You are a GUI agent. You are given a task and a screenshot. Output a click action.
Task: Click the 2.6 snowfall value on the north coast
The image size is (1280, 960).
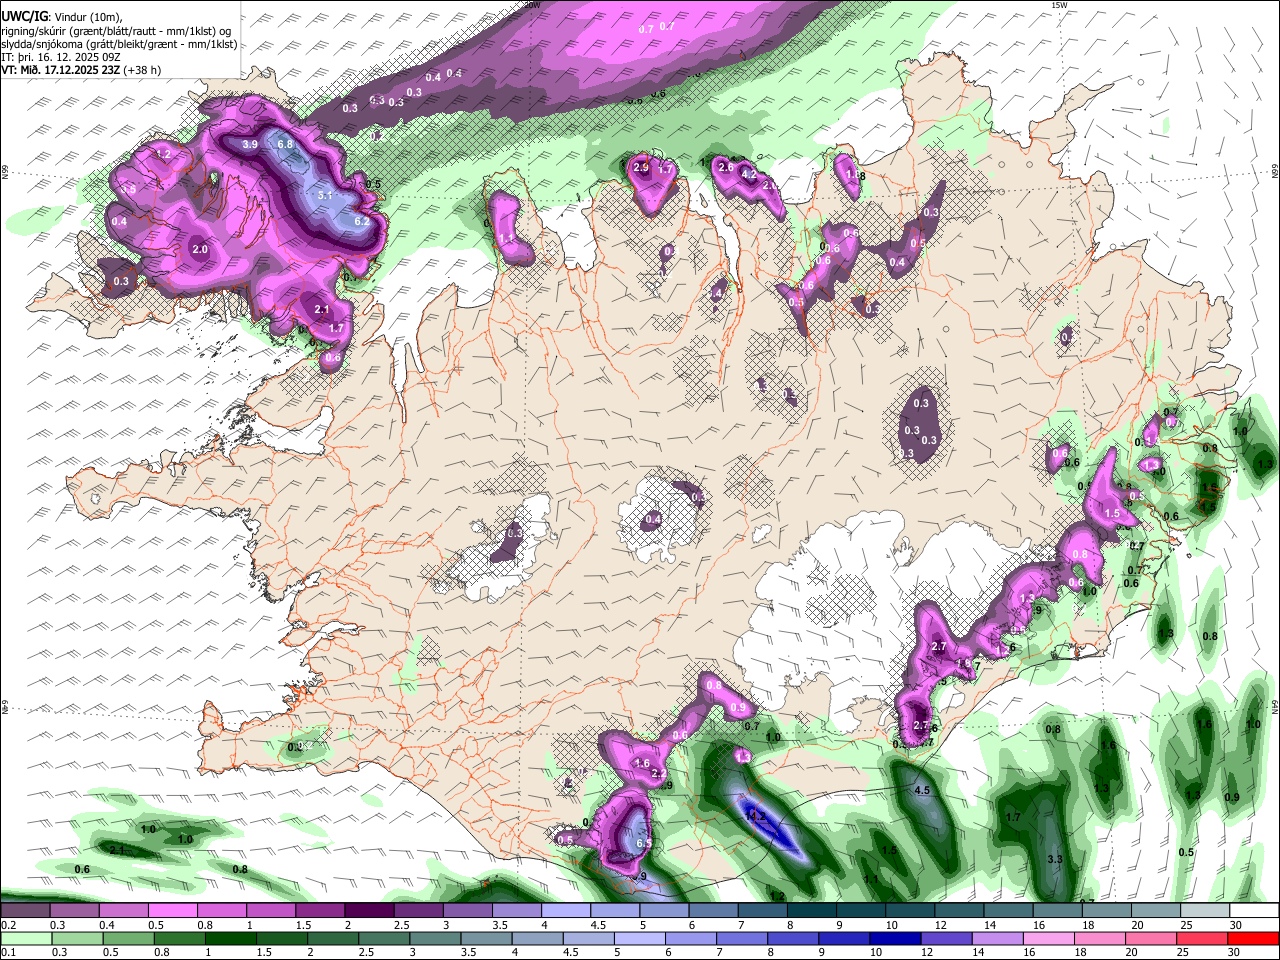(x=726, y=168)
